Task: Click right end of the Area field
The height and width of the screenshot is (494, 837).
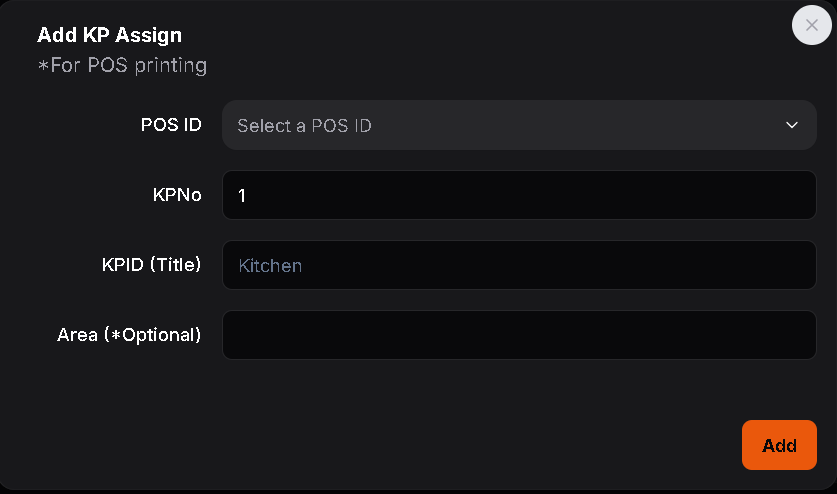Action: pyautogui.click(x=795, y=335)
